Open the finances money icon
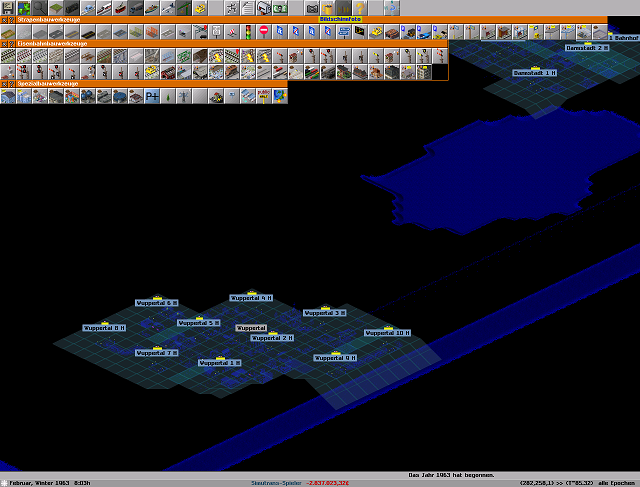 [281, 8]
